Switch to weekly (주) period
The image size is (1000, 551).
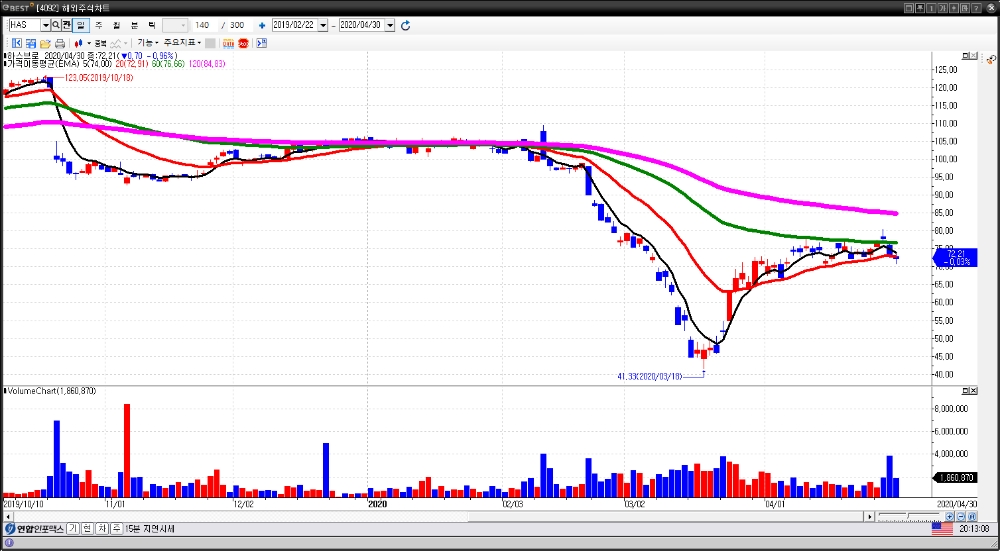[98, 24]
